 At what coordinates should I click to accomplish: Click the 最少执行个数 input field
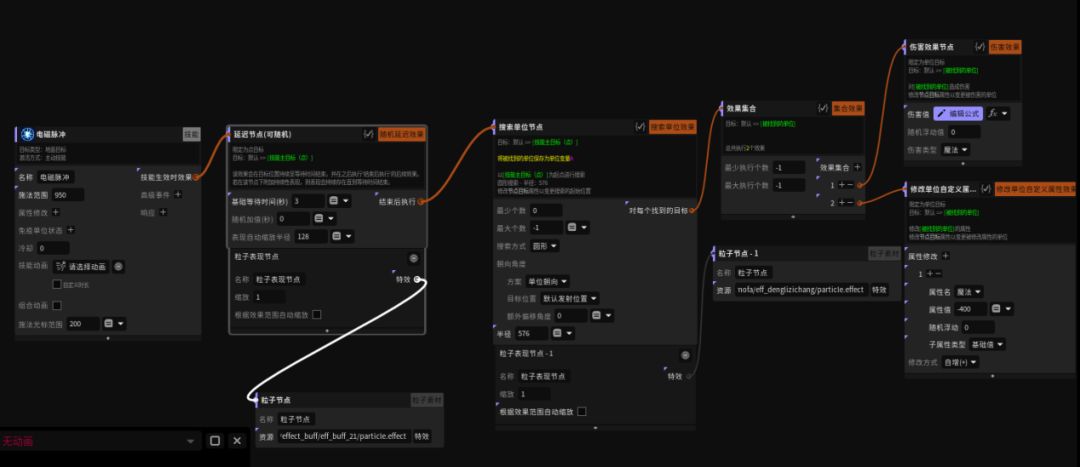point(788,167)
